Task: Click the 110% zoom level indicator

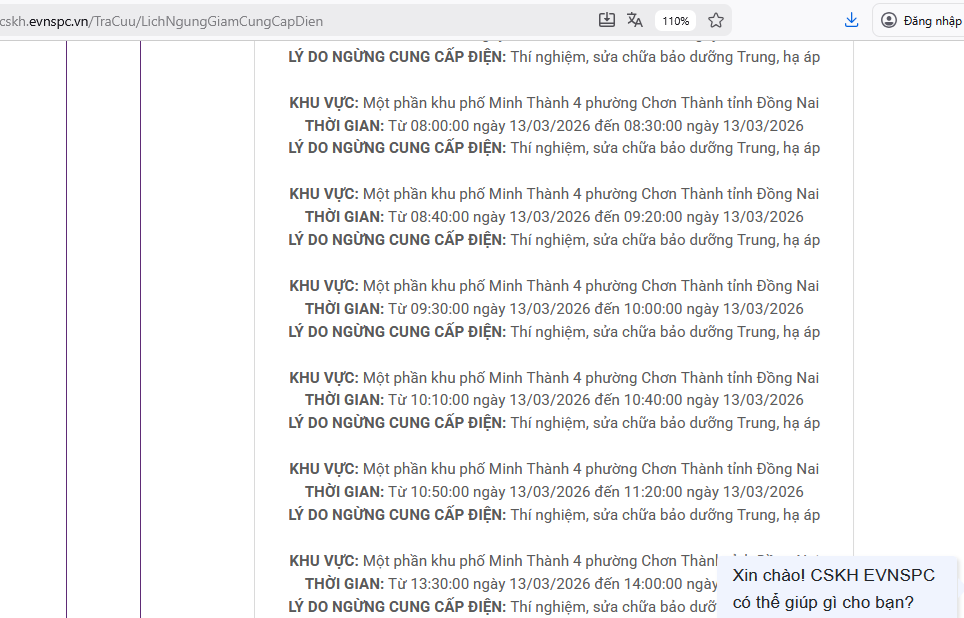Action: (676, 21)
